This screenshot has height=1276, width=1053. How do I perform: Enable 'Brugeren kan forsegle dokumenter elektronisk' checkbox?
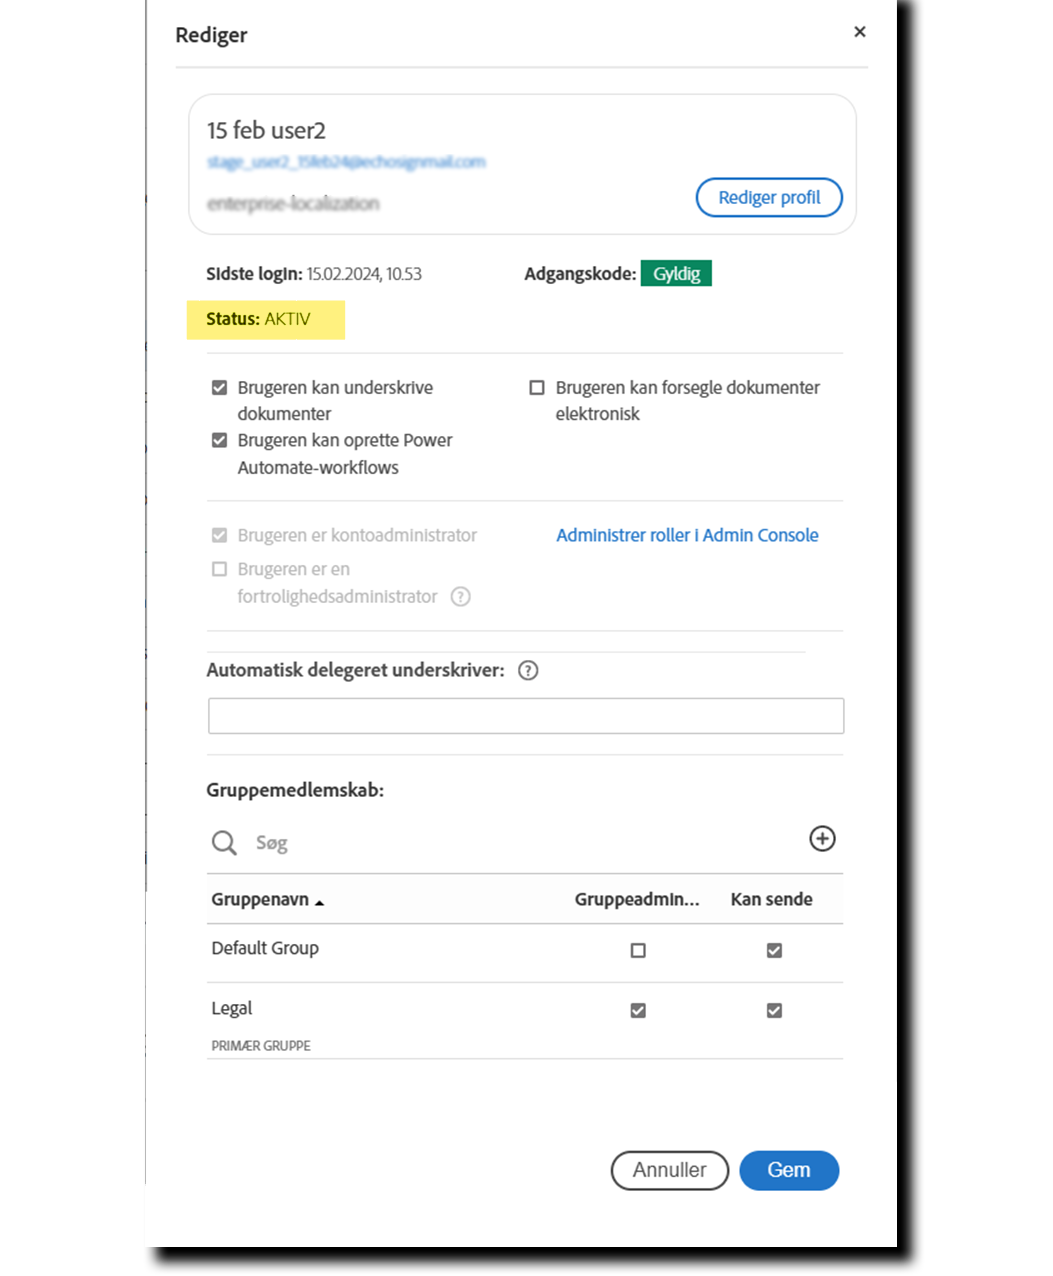tap(537, 387)
